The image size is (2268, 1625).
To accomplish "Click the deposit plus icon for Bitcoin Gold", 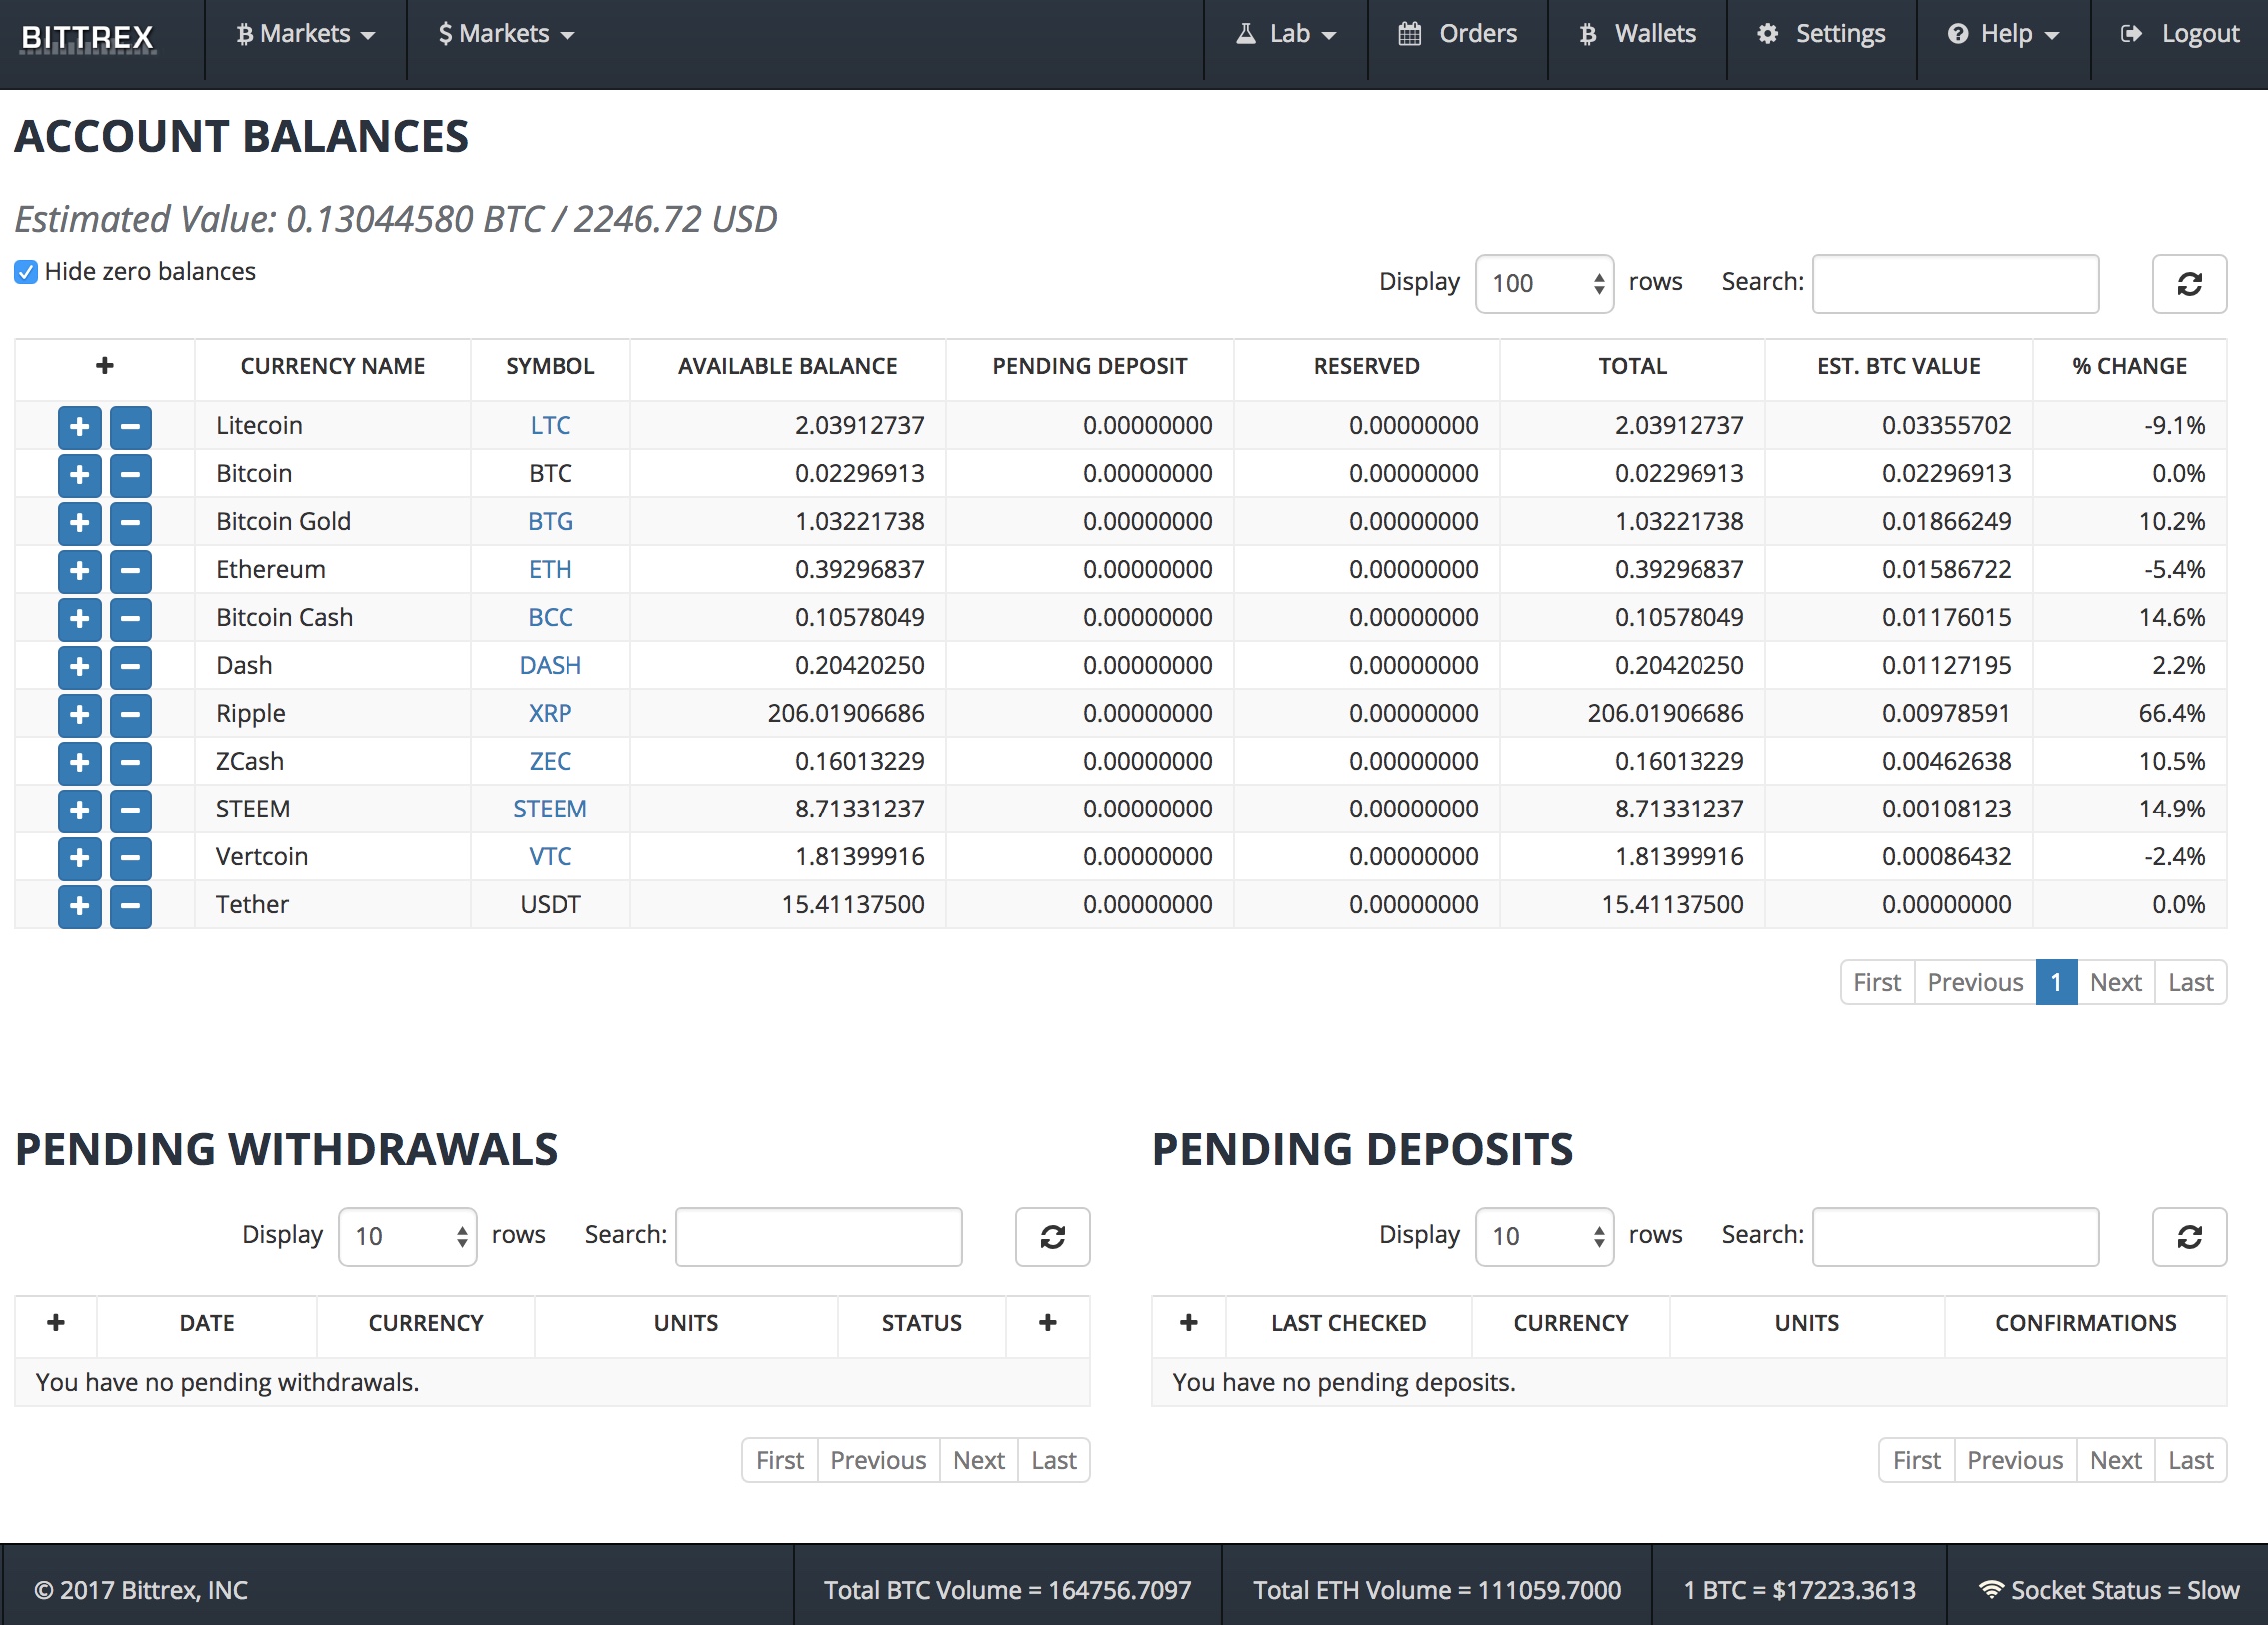I will coord(79,523).
